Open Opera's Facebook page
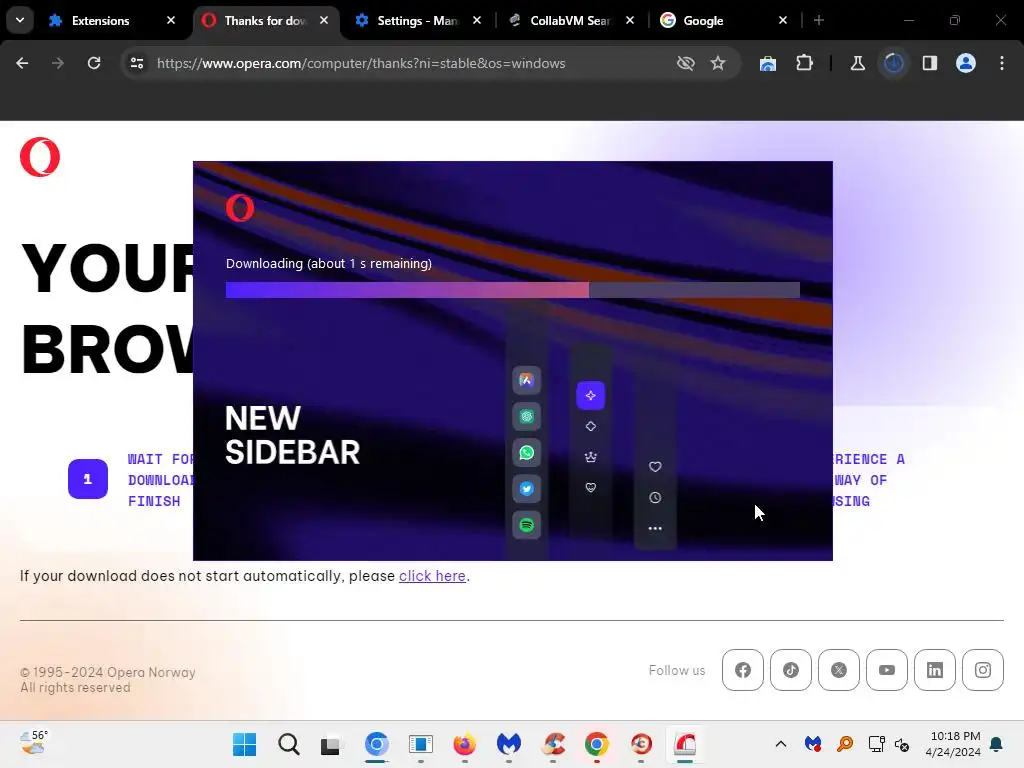This screenshot has width=1024, height=768. (743, 670)
